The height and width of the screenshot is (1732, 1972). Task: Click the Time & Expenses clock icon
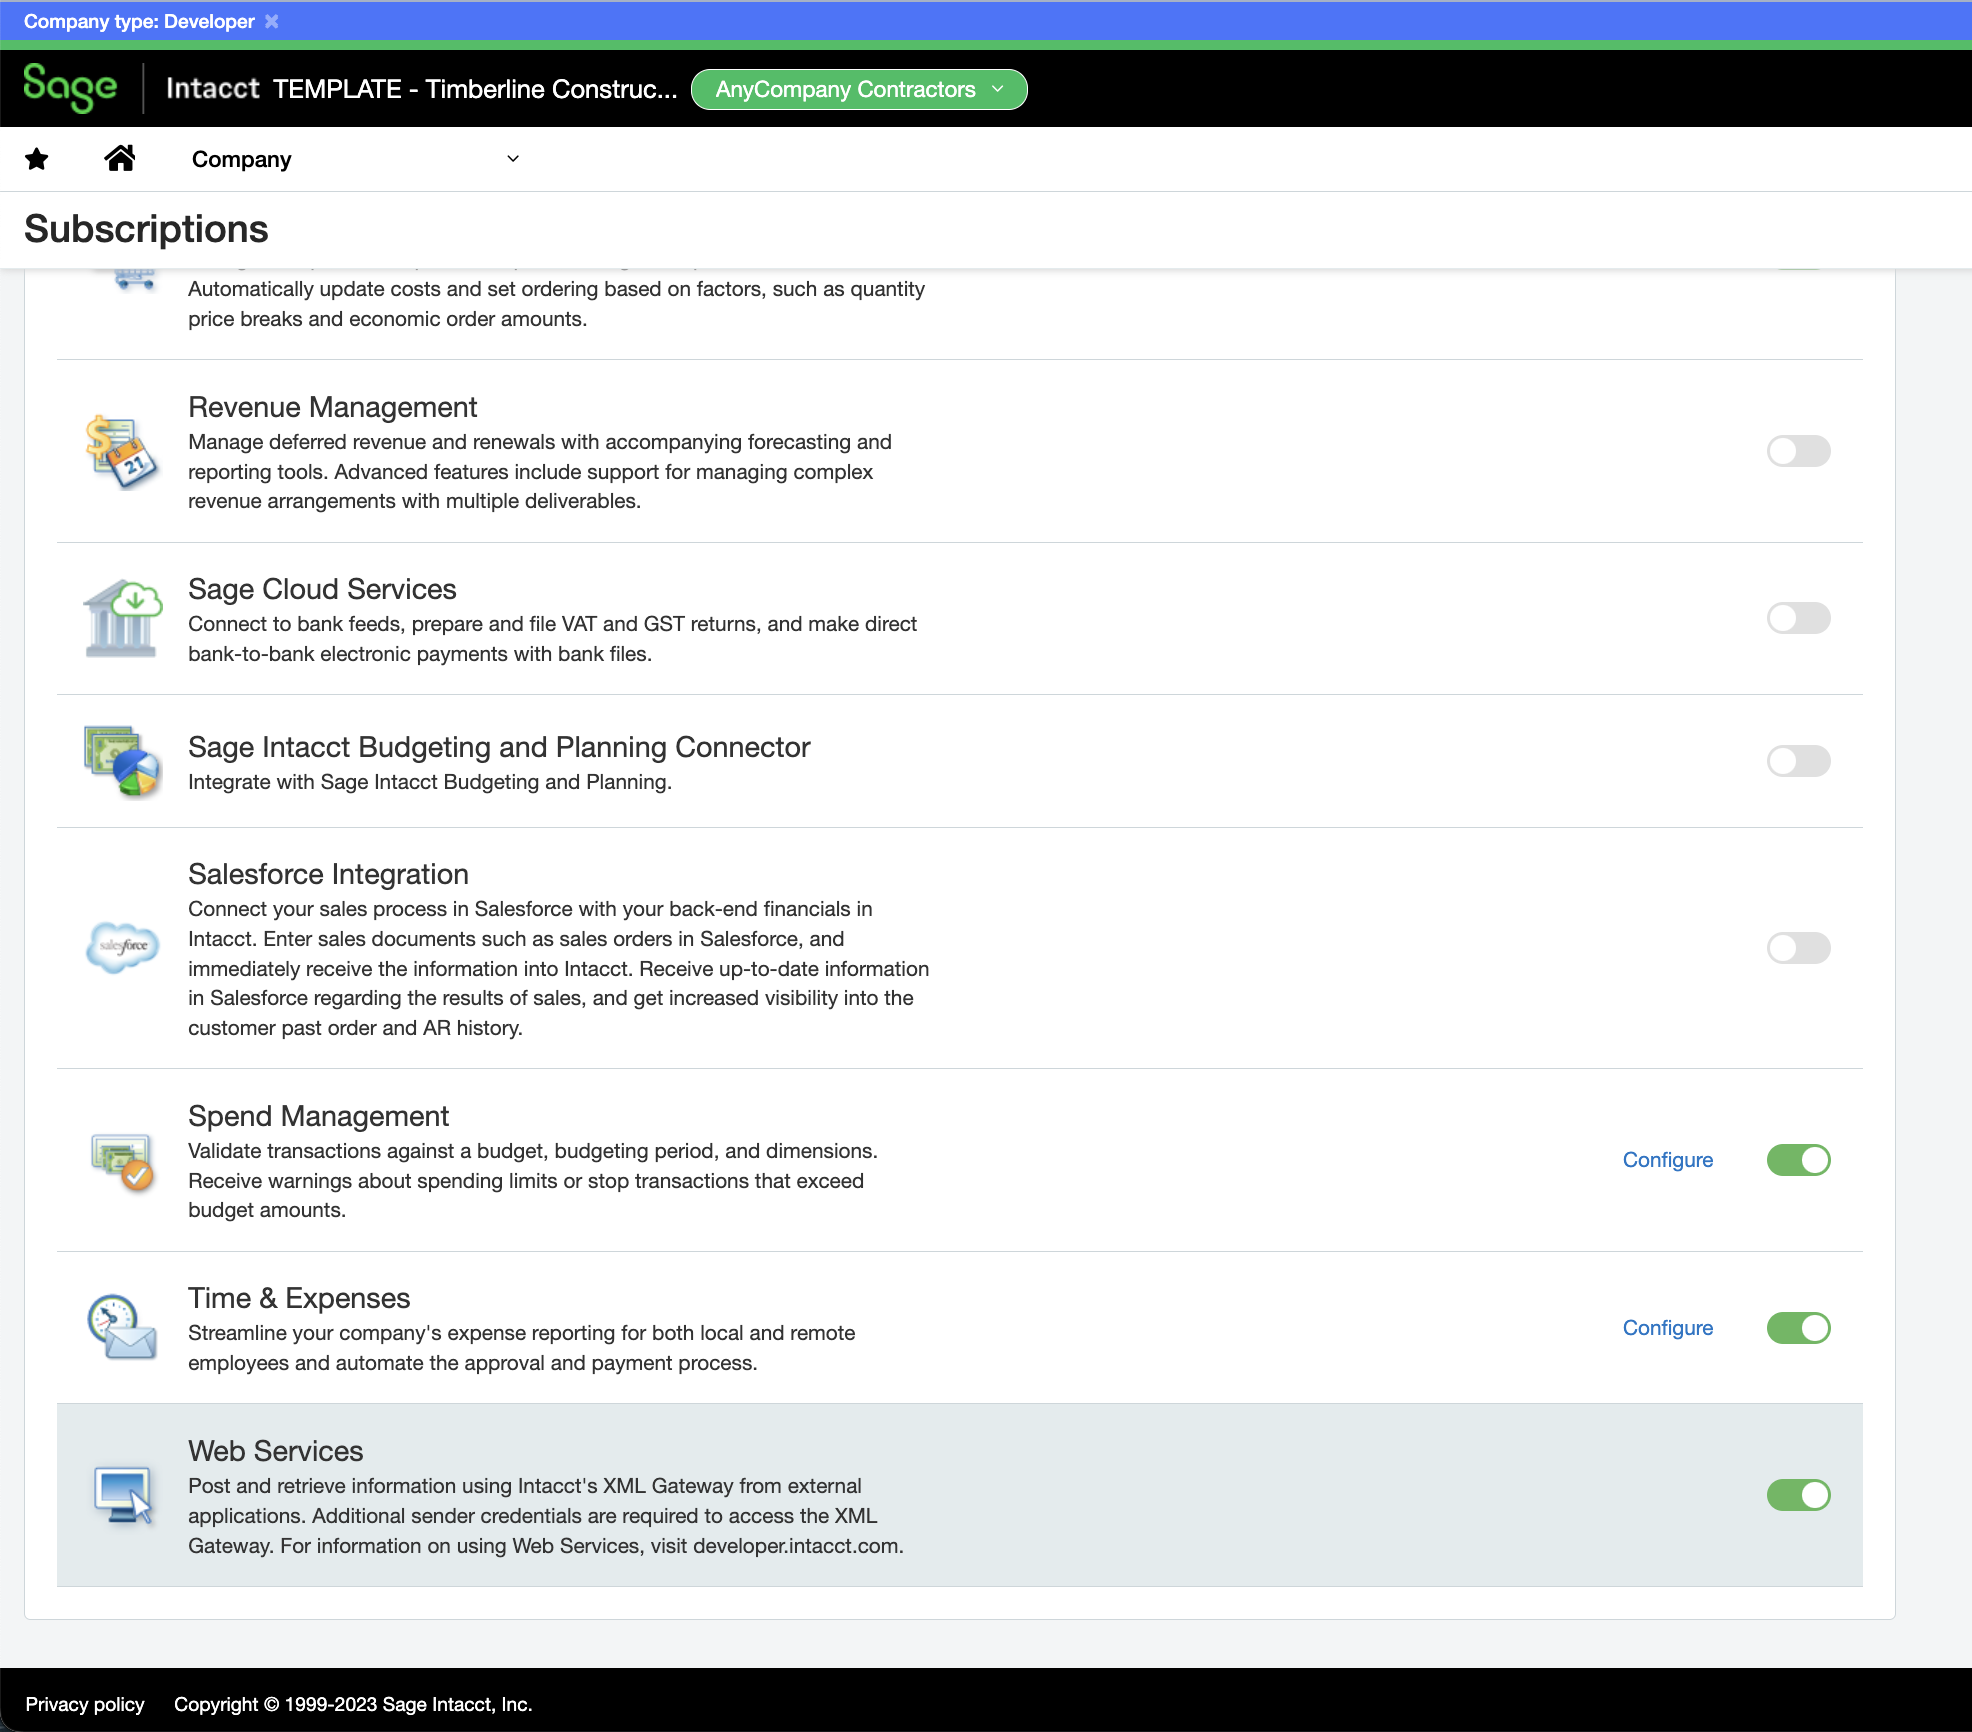tap(122, 1327)
